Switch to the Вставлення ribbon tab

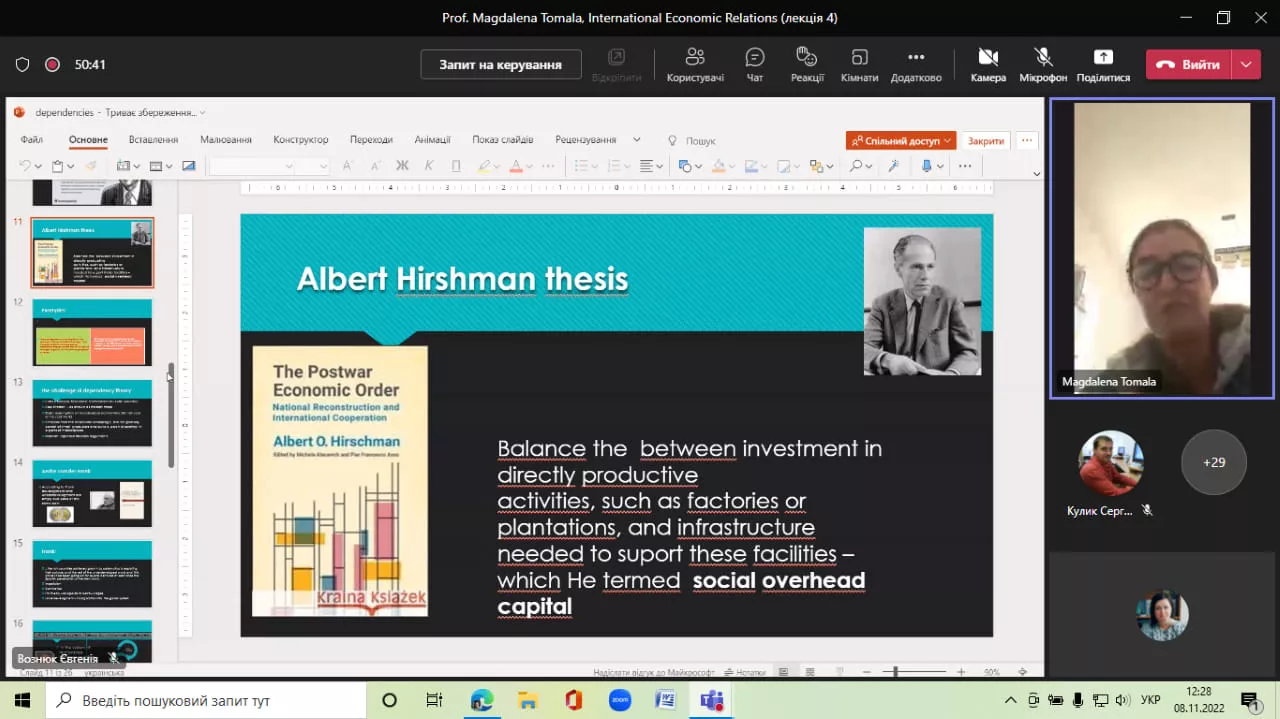point(153,140)
